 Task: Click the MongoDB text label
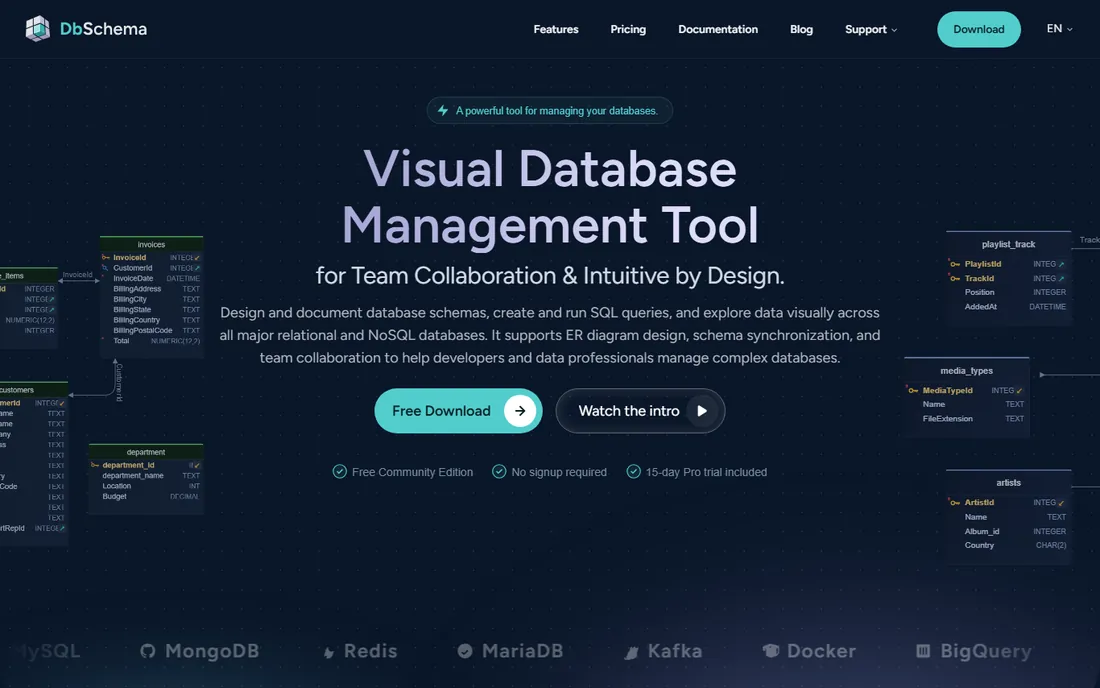tap(212, 651)
